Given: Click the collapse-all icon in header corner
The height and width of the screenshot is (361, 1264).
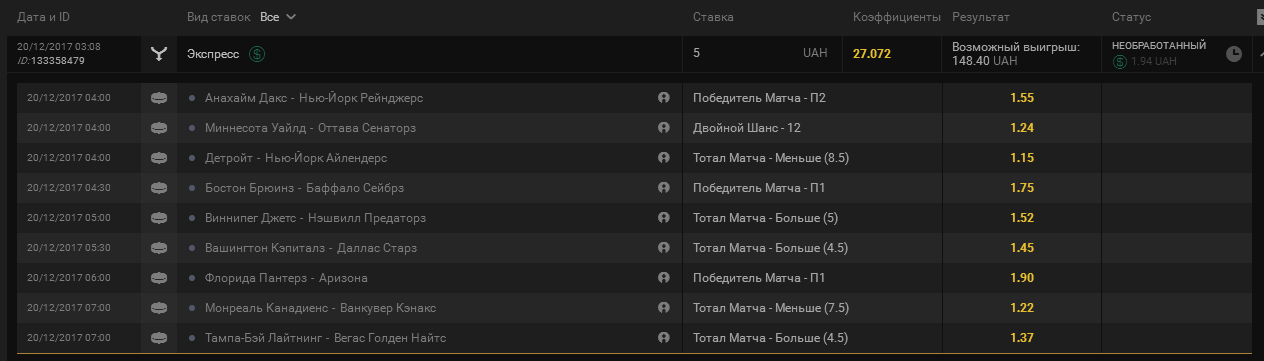Looking at the screenshot, I should click(x=1259, y=17).
